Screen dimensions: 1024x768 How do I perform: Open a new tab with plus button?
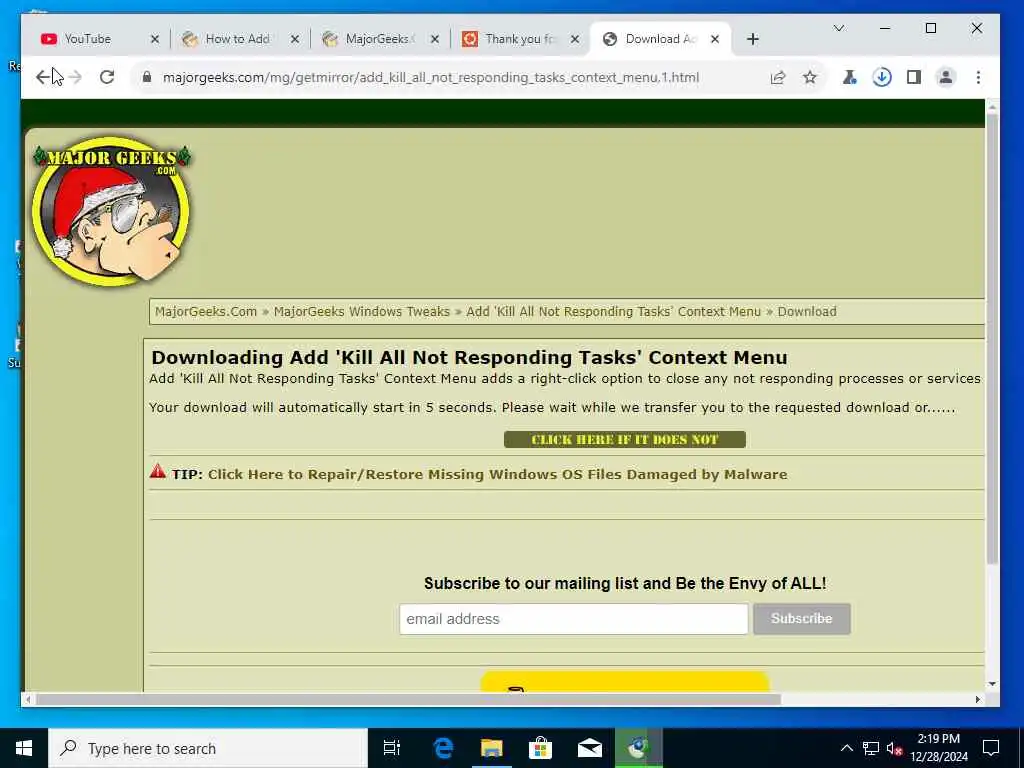click(x=752, y=39)
